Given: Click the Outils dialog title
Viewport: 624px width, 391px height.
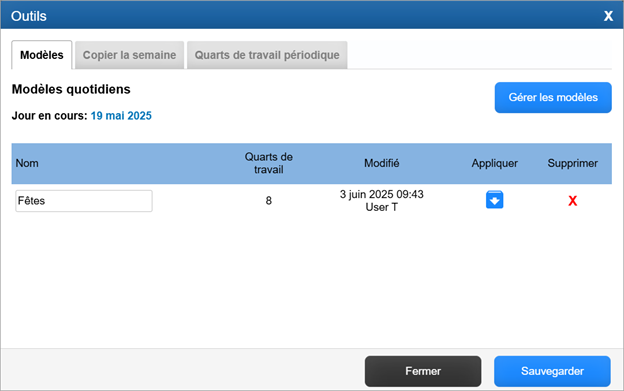Looking at the screenshot, I should tap(29, 16).
